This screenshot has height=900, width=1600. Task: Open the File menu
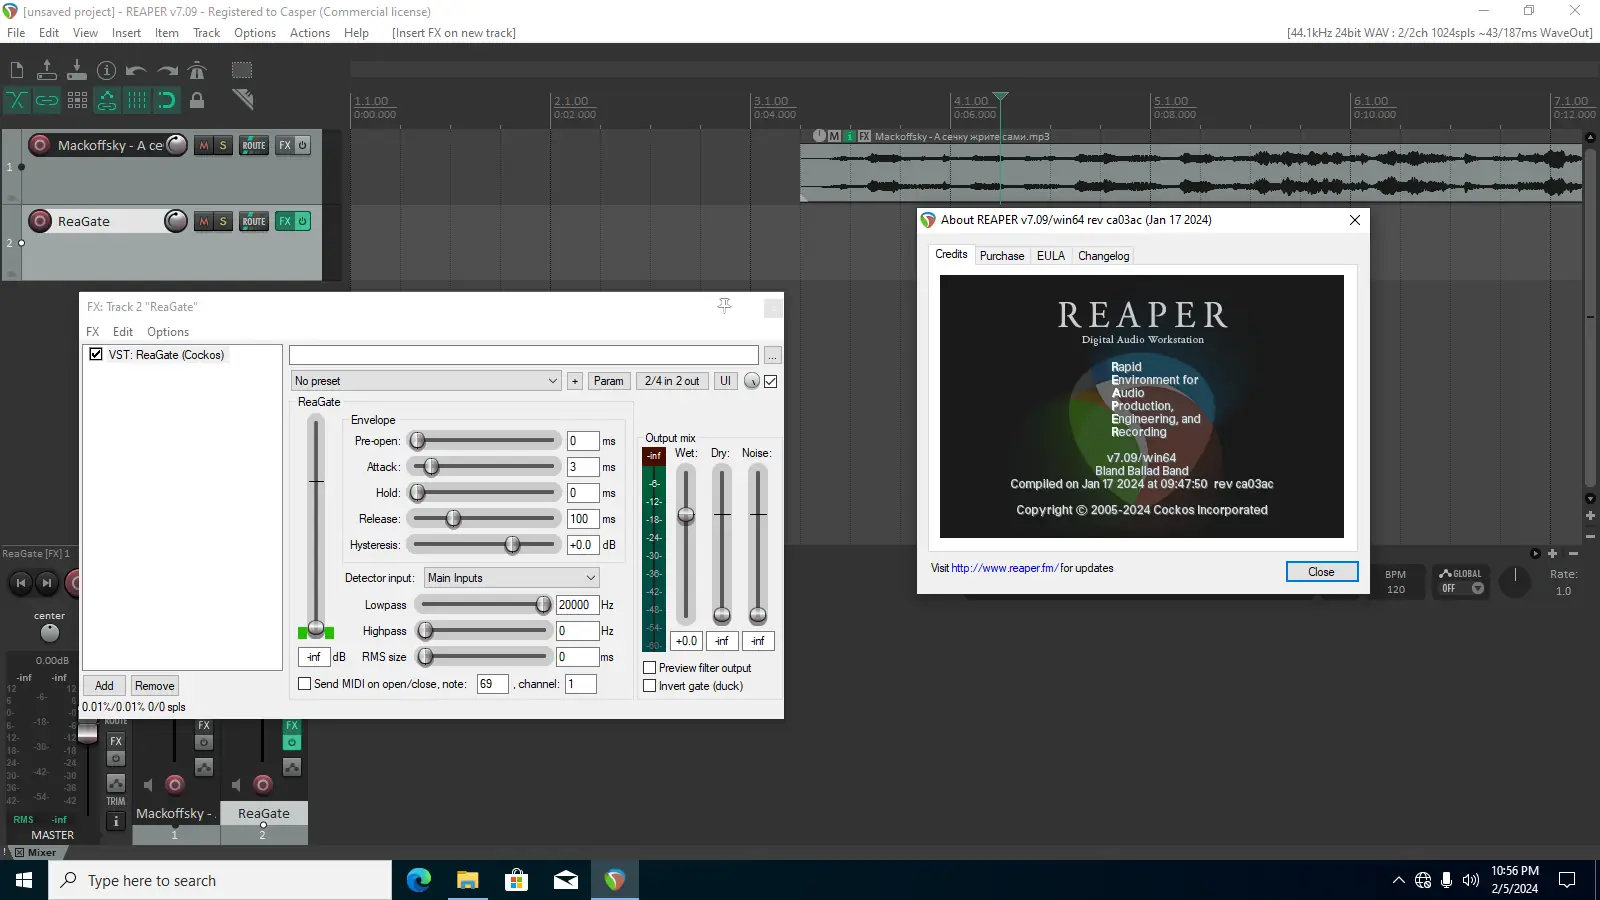point(16,33)
